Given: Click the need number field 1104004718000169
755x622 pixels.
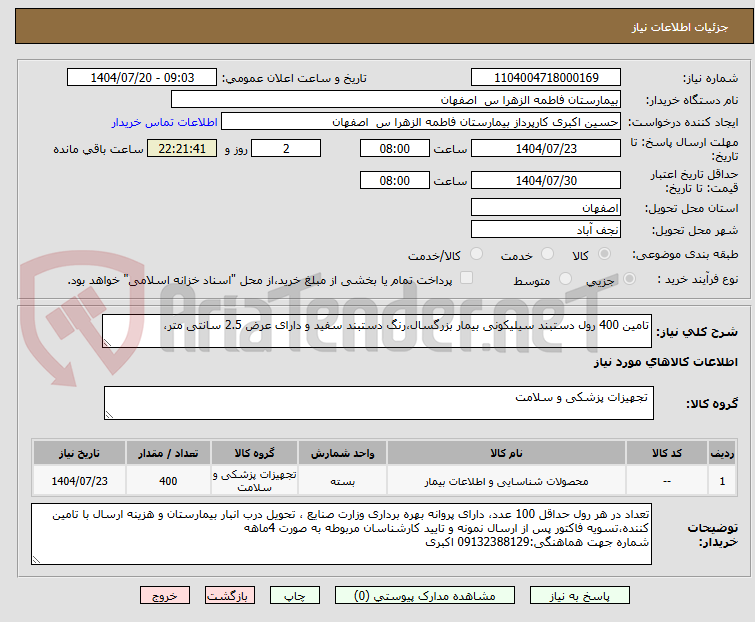Looking at the screenshot, I should pos(546,78).
